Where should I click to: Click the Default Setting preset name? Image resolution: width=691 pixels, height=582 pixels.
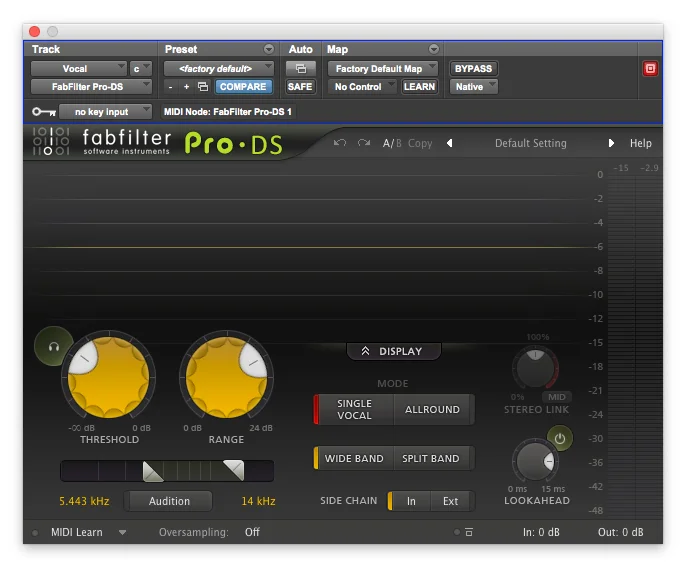(x=531, y=143)
